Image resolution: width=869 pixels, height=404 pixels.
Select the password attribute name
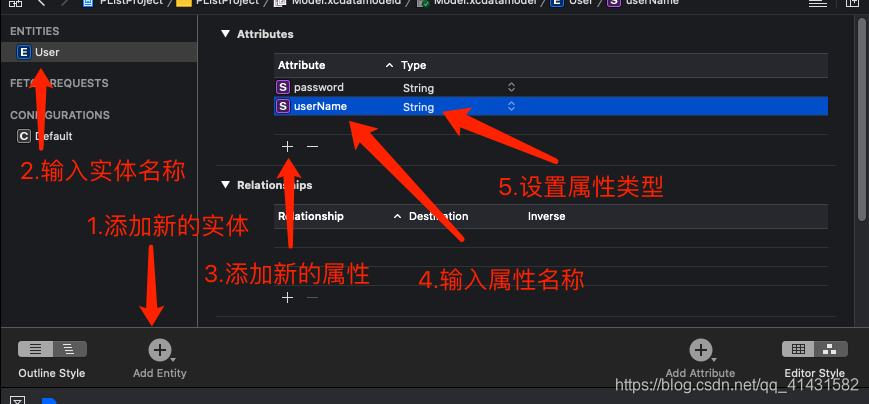(x=319, y=88)
